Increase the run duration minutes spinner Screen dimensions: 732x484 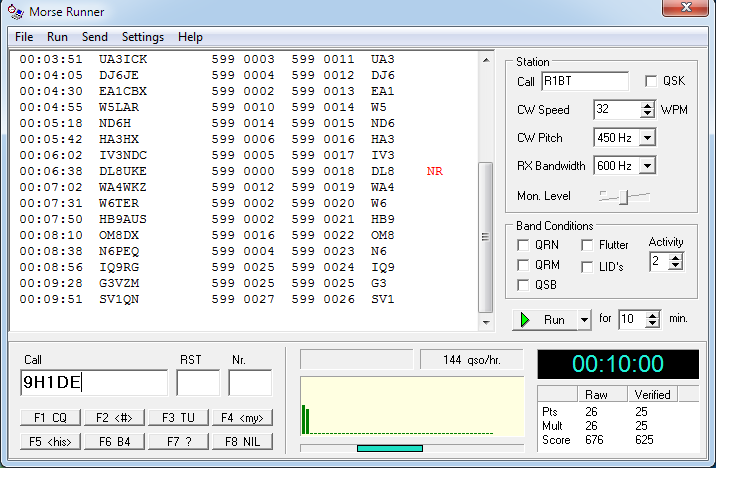pyautogui.click(x=653, y=315)
